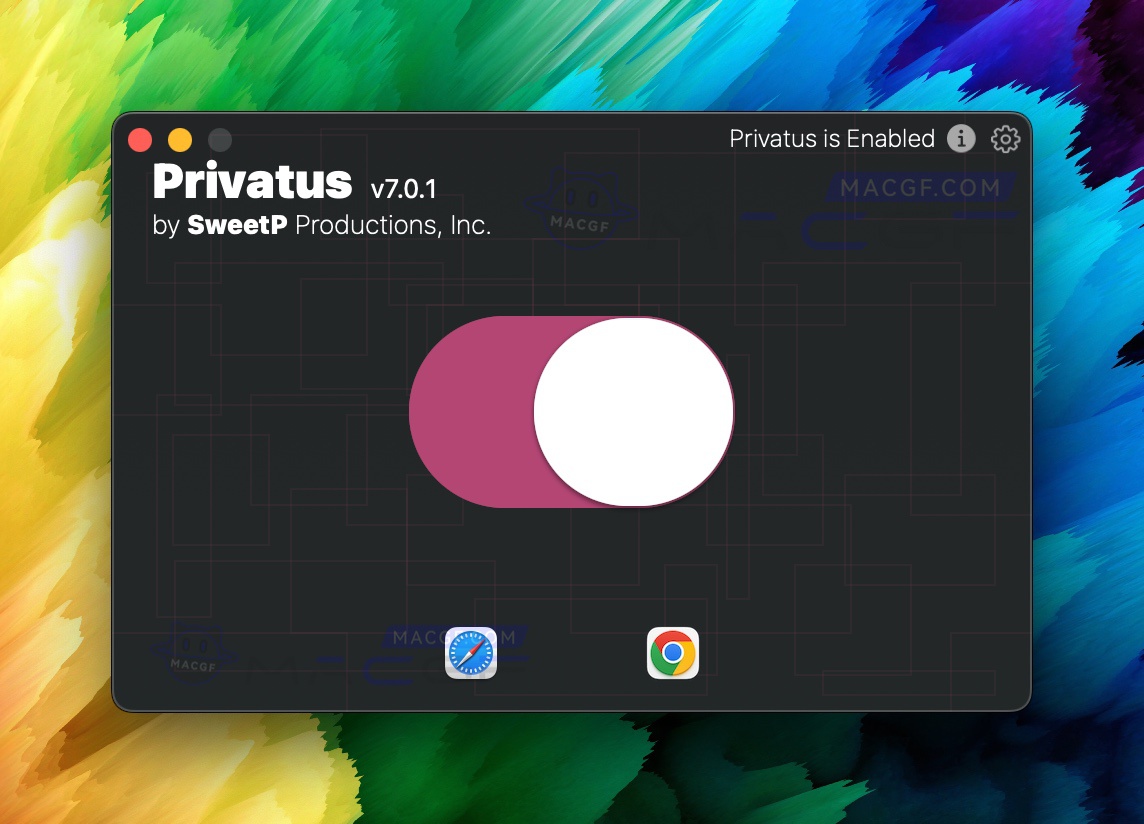
Task: Access preferences through the cogwheel icon
Action: click(x=1005, y=139)
